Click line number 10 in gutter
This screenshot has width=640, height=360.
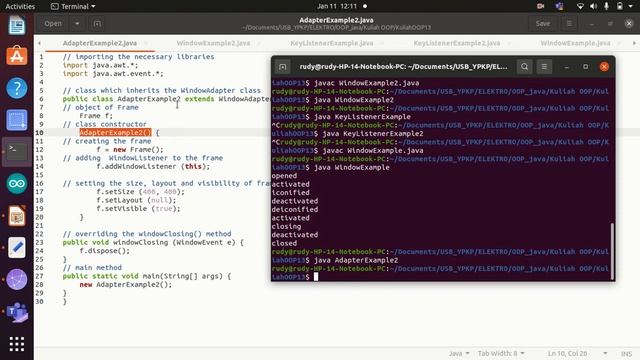pyautogui.click(x=39, y=133)
